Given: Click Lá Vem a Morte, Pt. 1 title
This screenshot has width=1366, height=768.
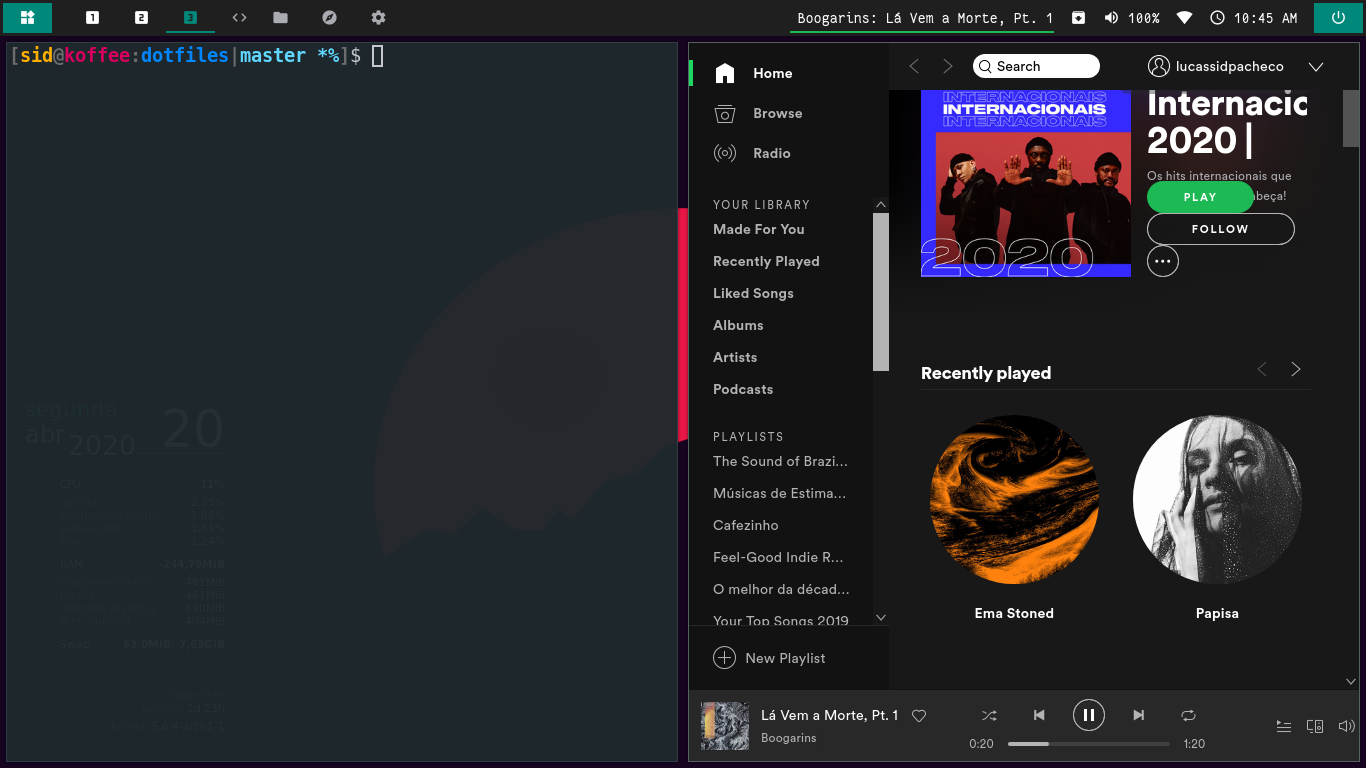Looking at the screenshot, I should pyautogui.click(x=830, y=715).
